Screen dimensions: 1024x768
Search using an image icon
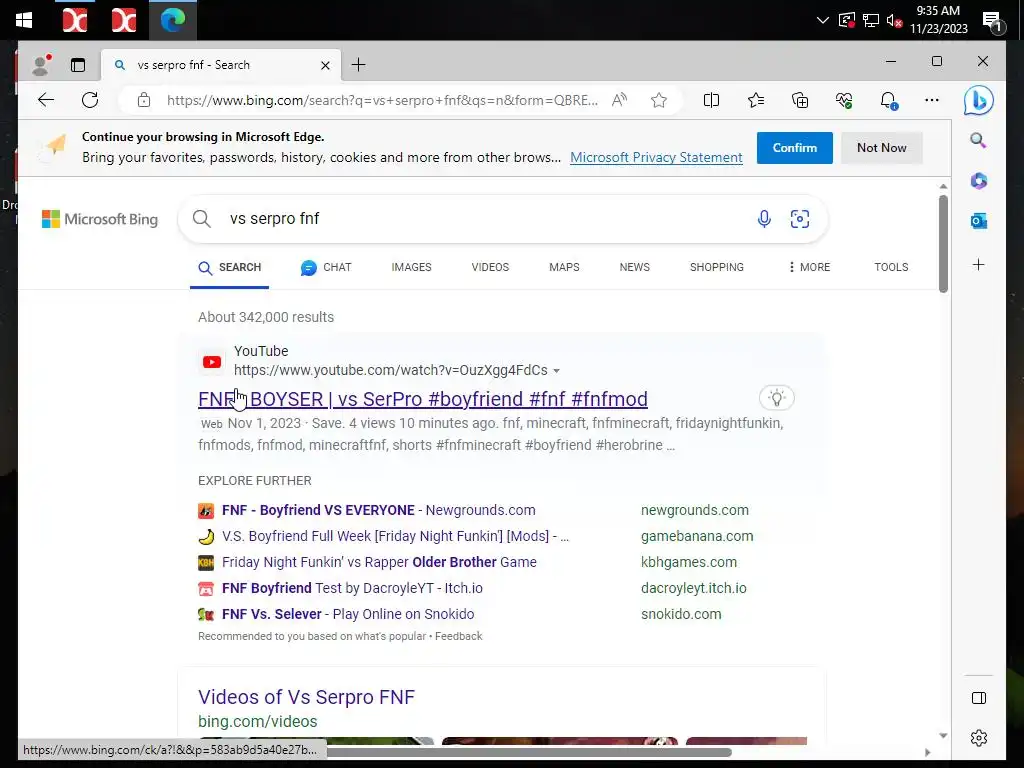(800, 219)
